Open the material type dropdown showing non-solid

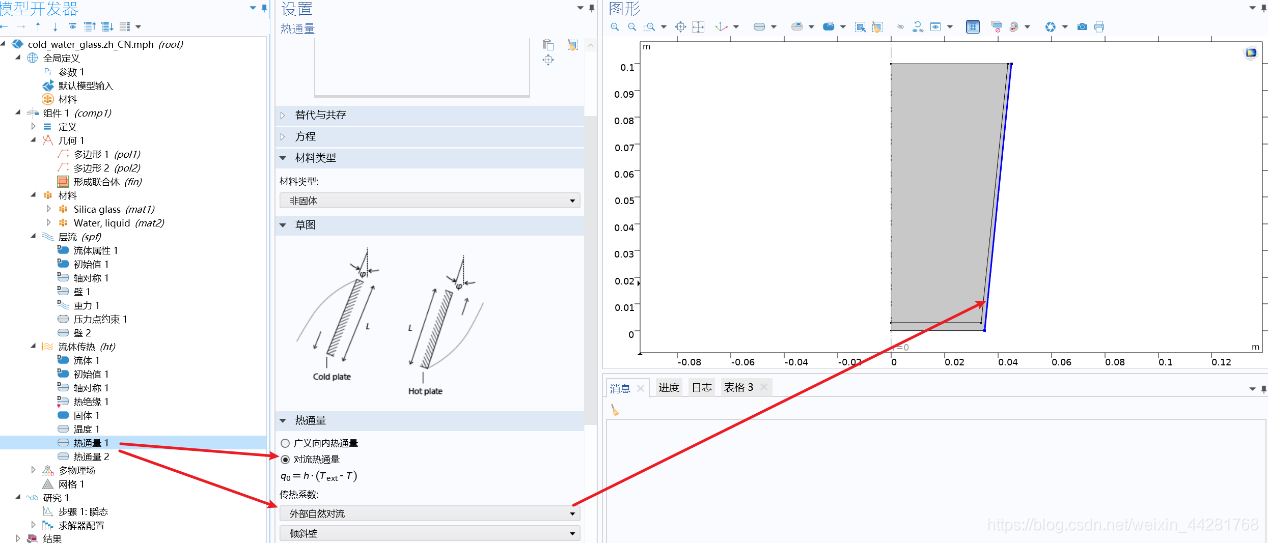coord(430,201)
